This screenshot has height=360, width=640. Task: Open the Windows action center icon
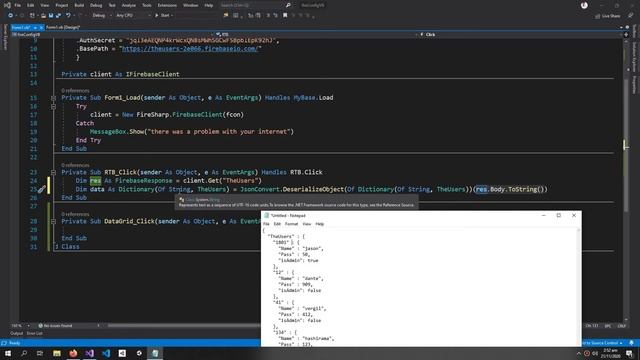pos(630,353)
